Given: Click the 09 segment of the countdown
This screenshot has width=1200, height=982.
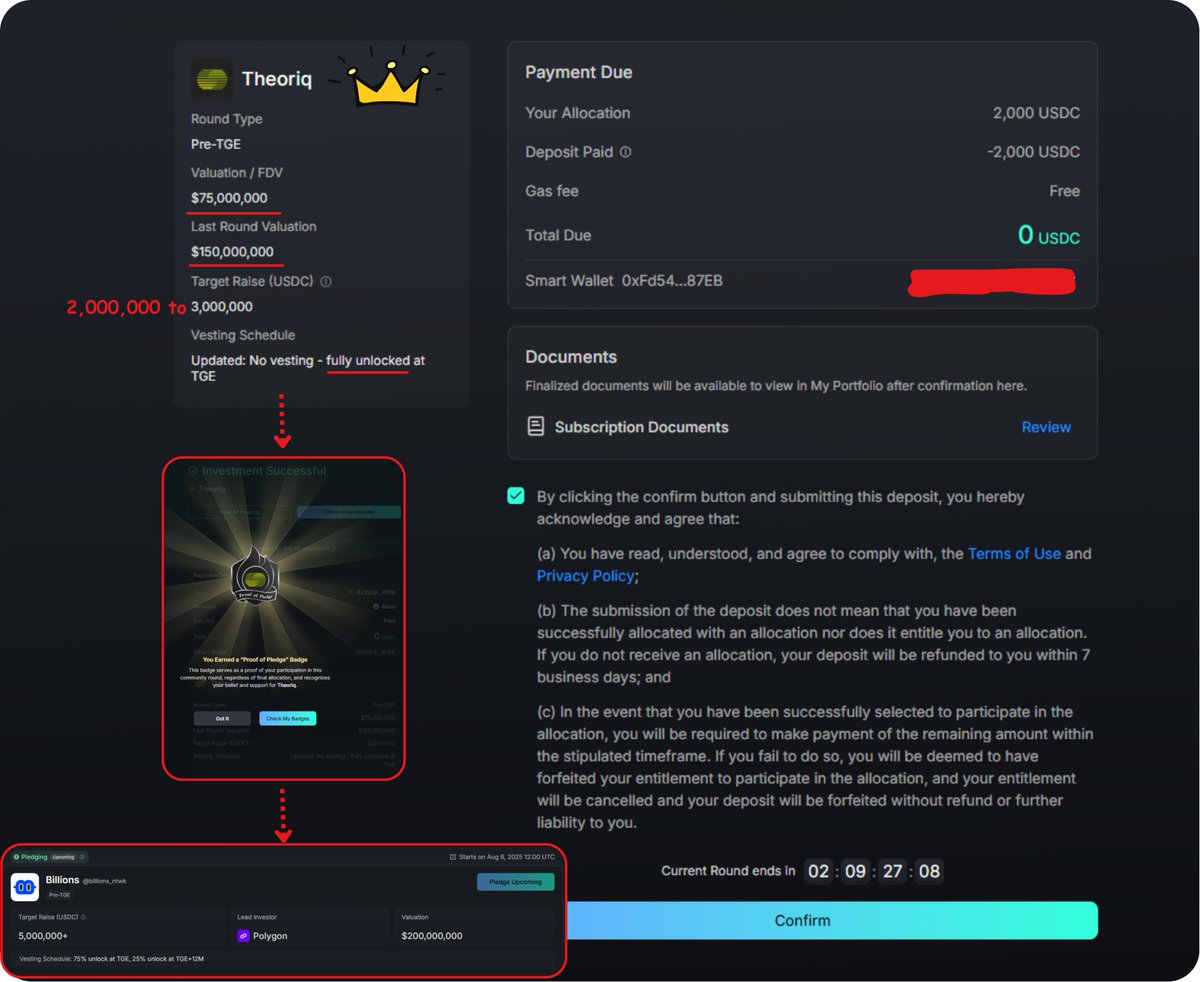Looking at the screenshot, I should pos(856,871).
